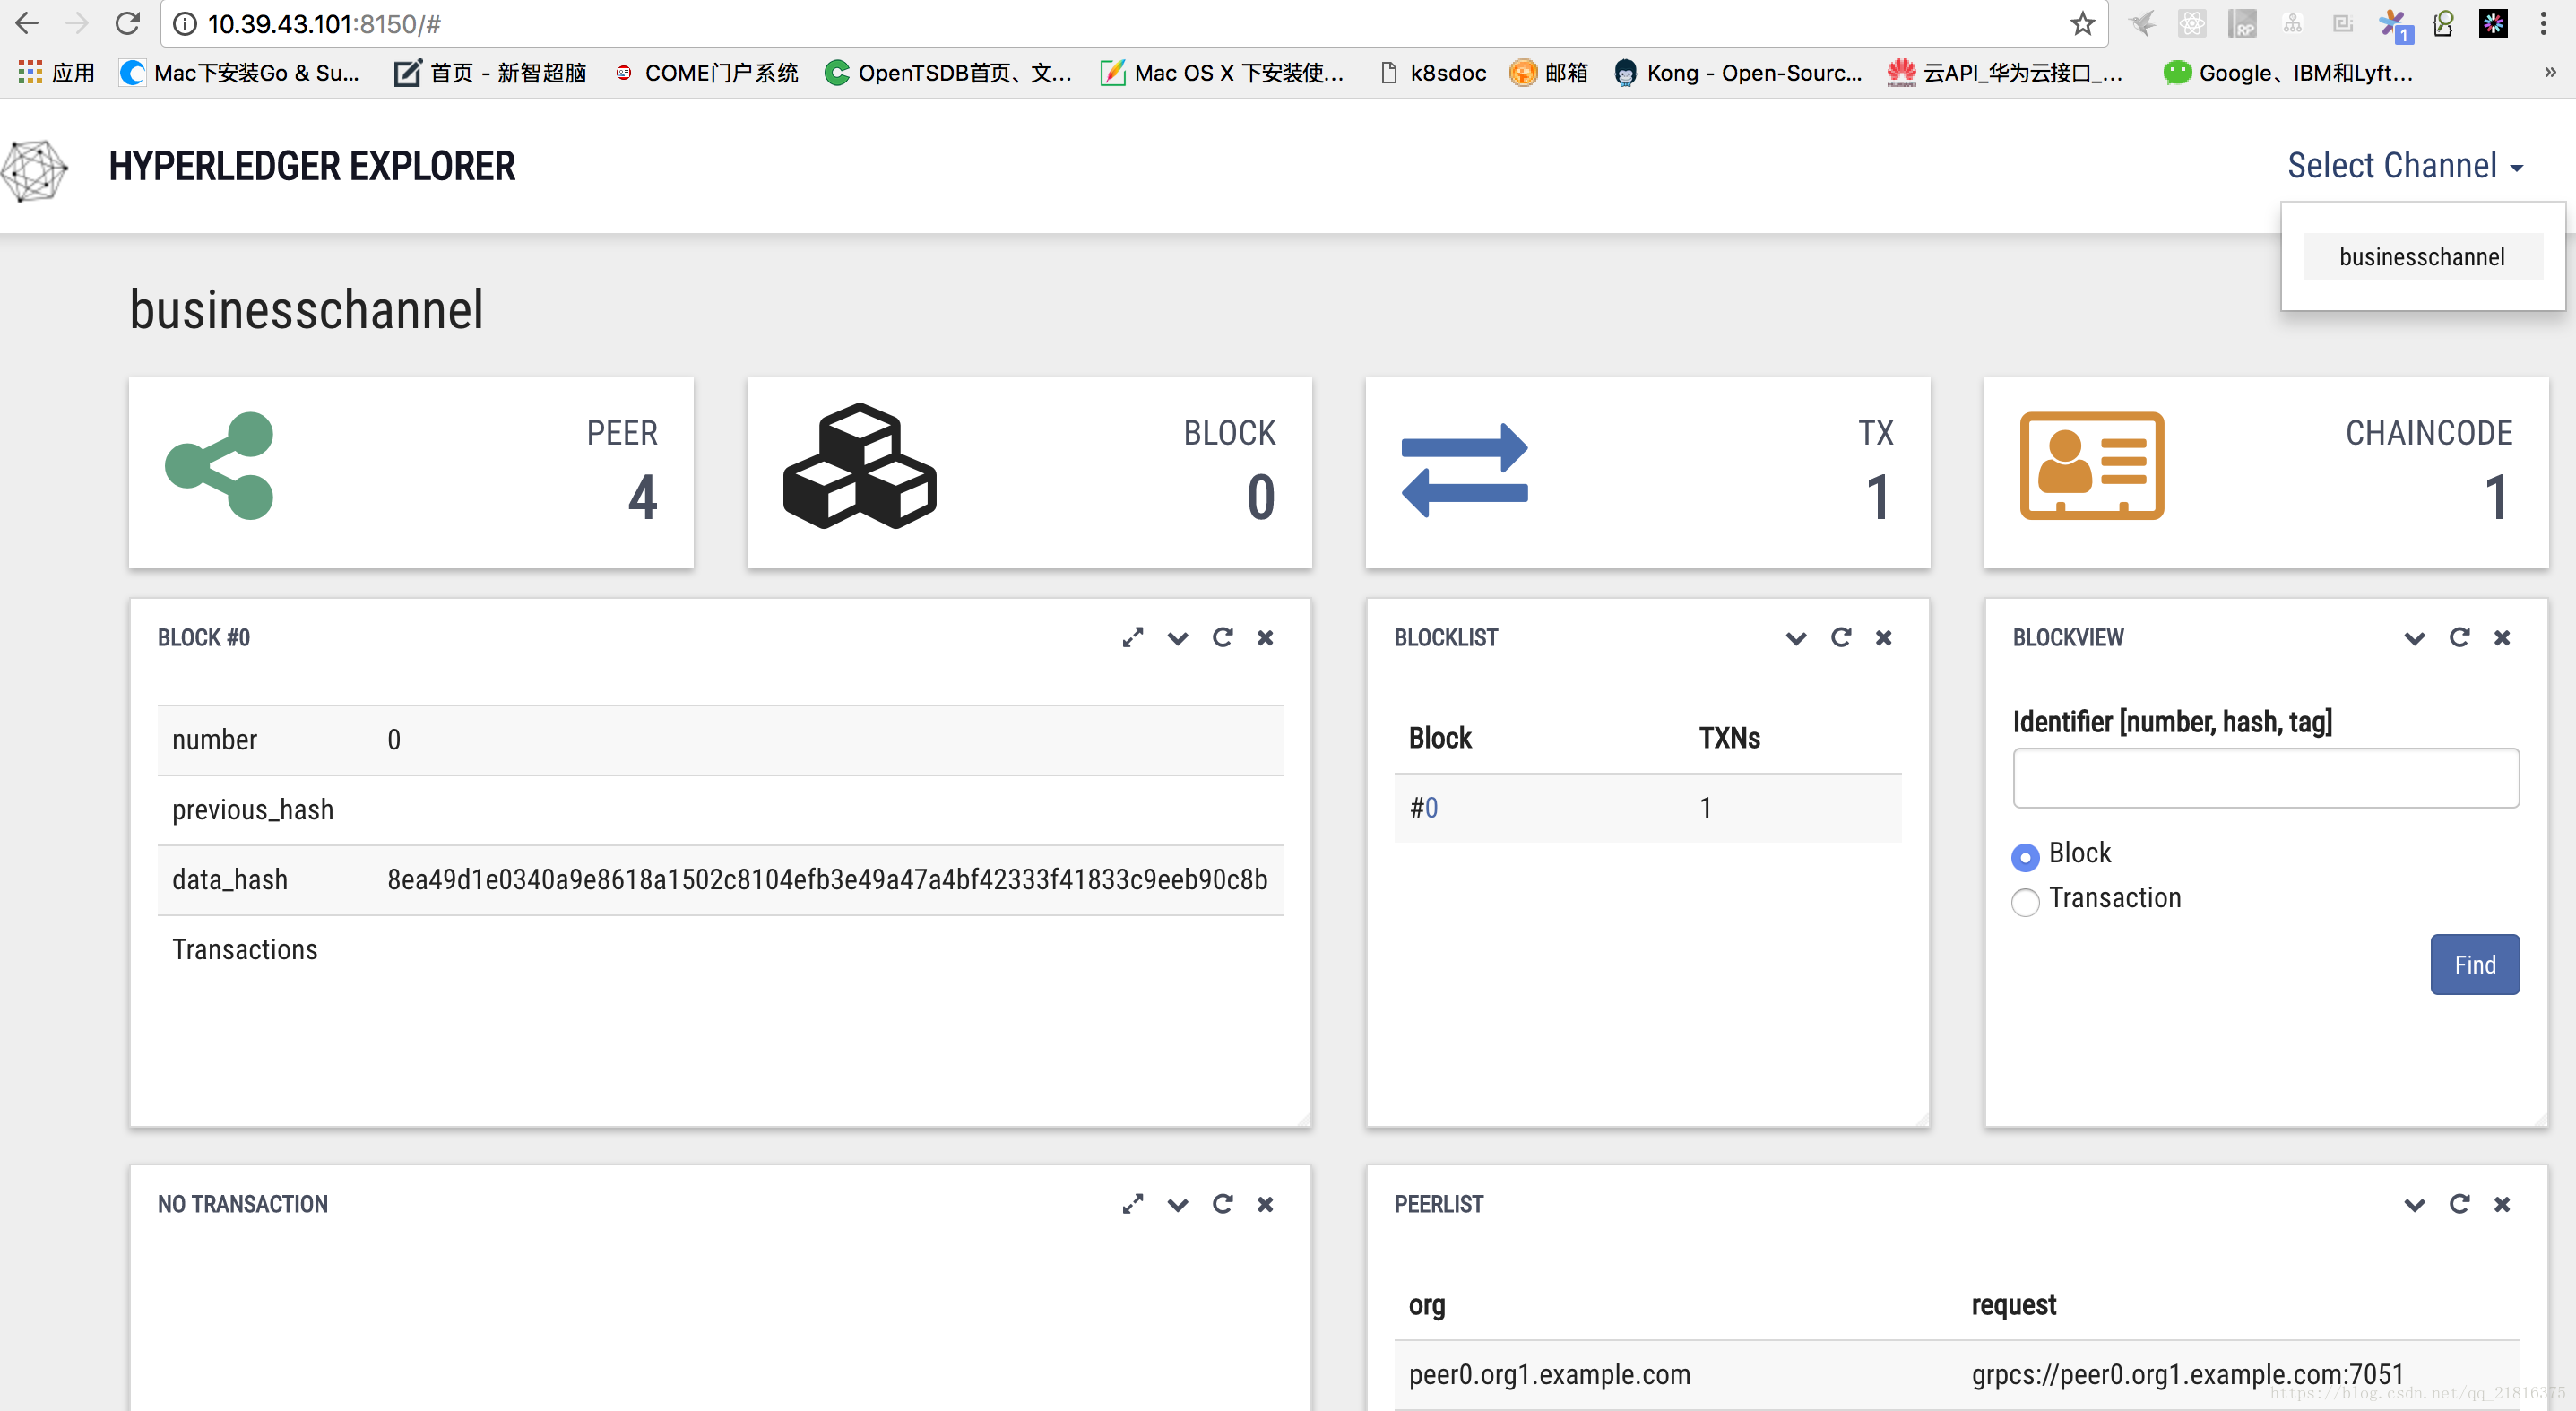The height and width of the screenshot is (1411, 2576).
Task: Collapse the BLOCKLIST panel chevron
Action: pyautogui.click(x=1796, y=639)
